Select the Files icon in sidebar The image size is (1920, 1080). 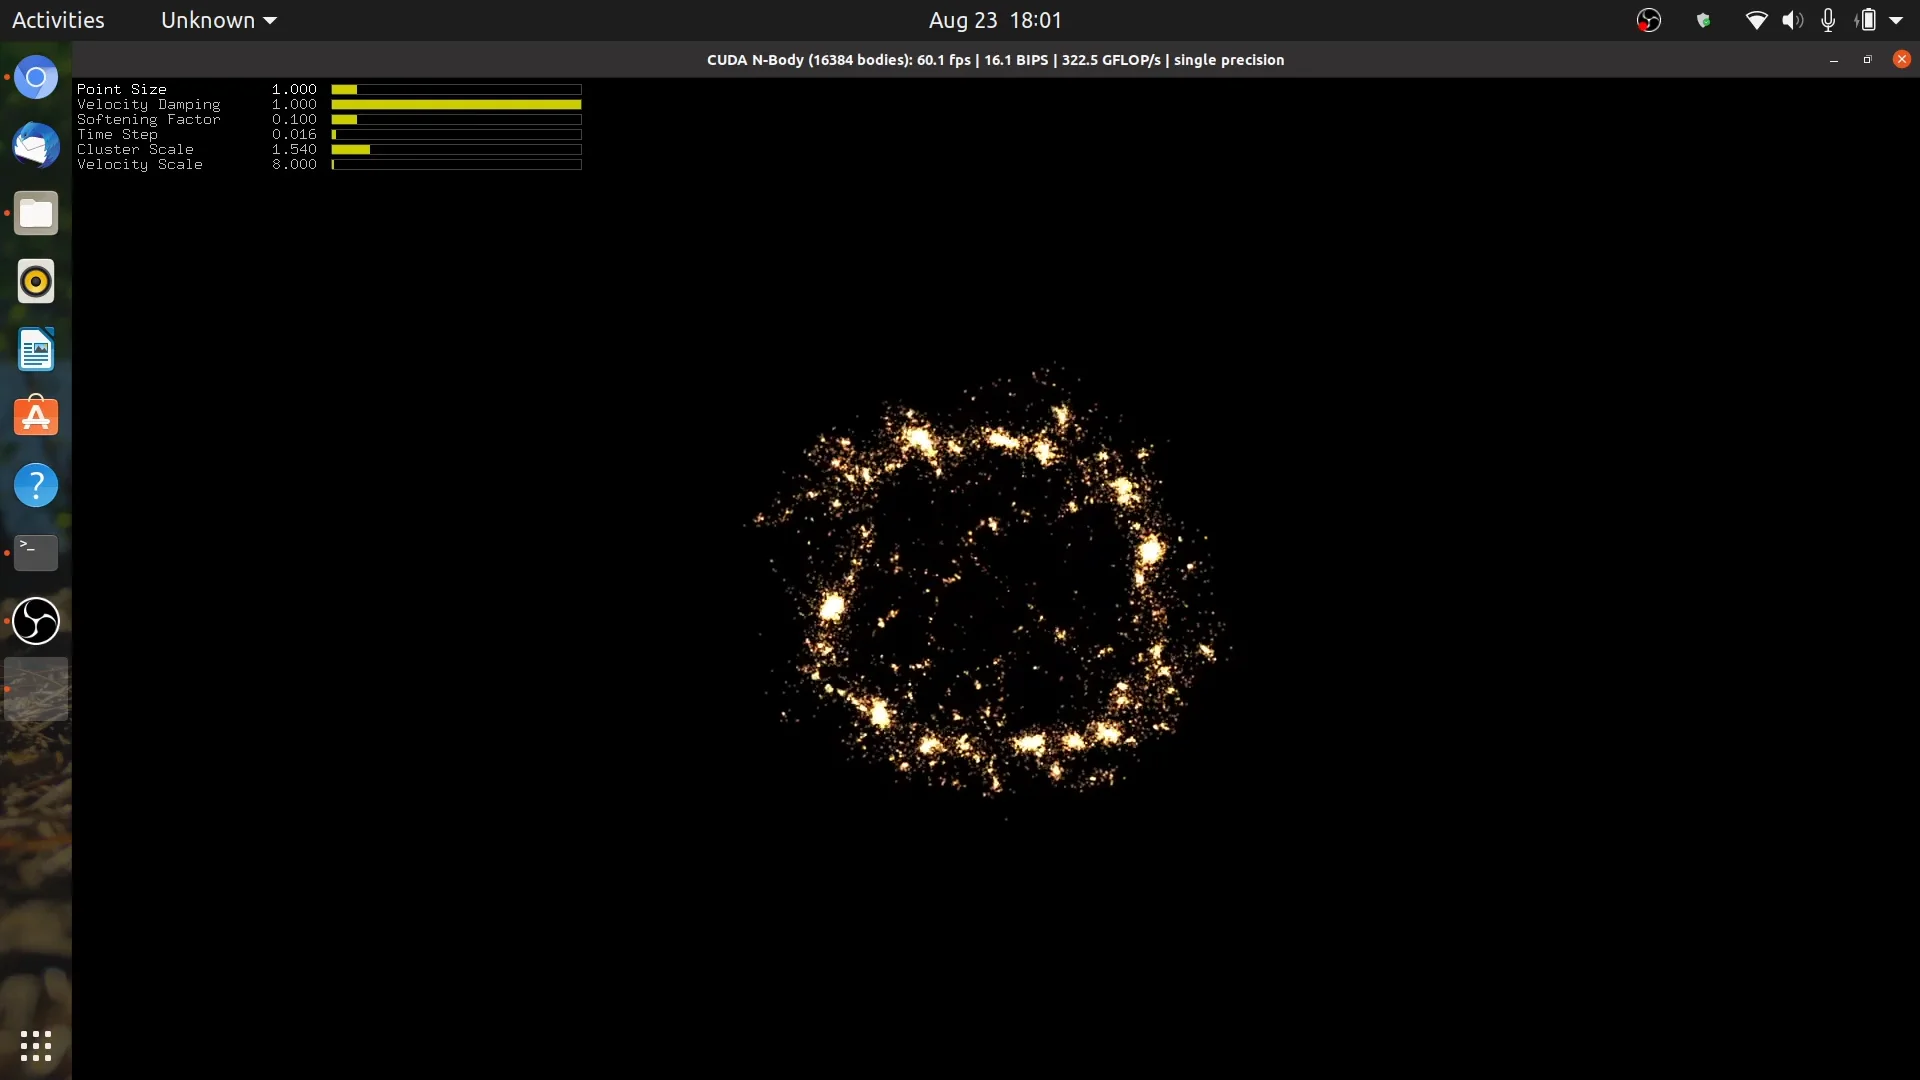click(36, 212)
